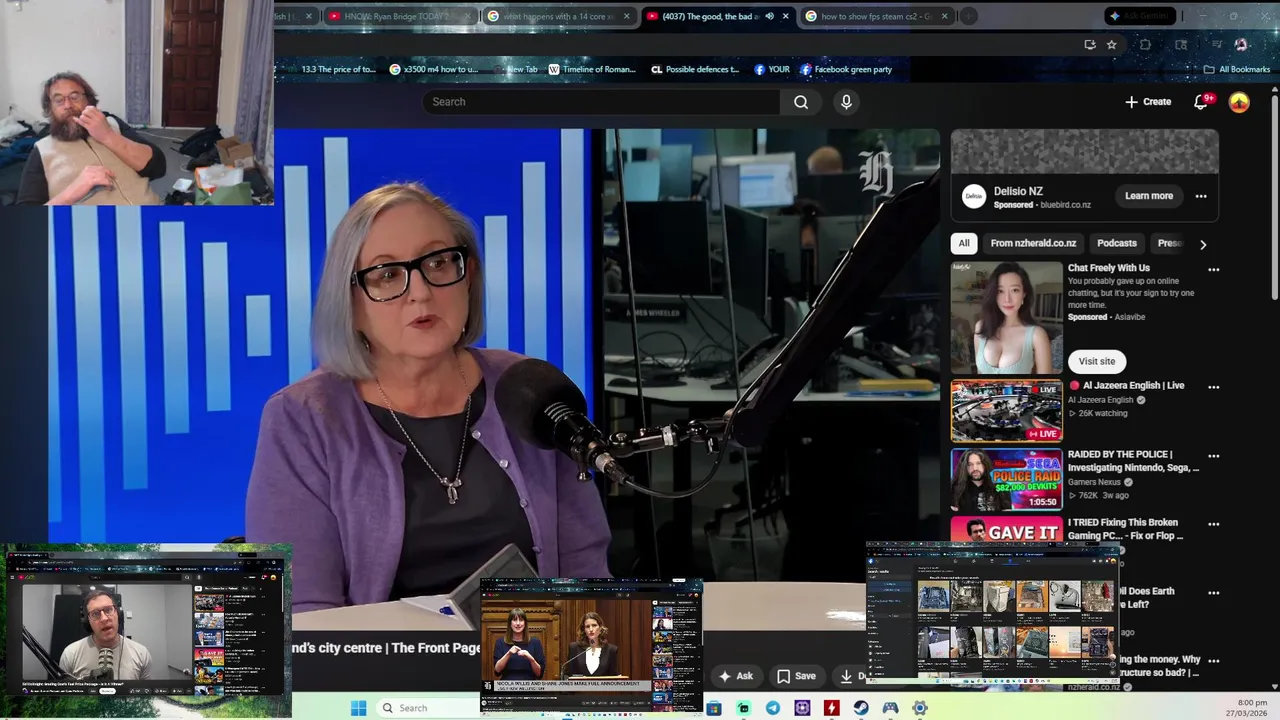The image size is (1280, 720).
Task: Open the Windows Start menu
Action: click(359, 708)
